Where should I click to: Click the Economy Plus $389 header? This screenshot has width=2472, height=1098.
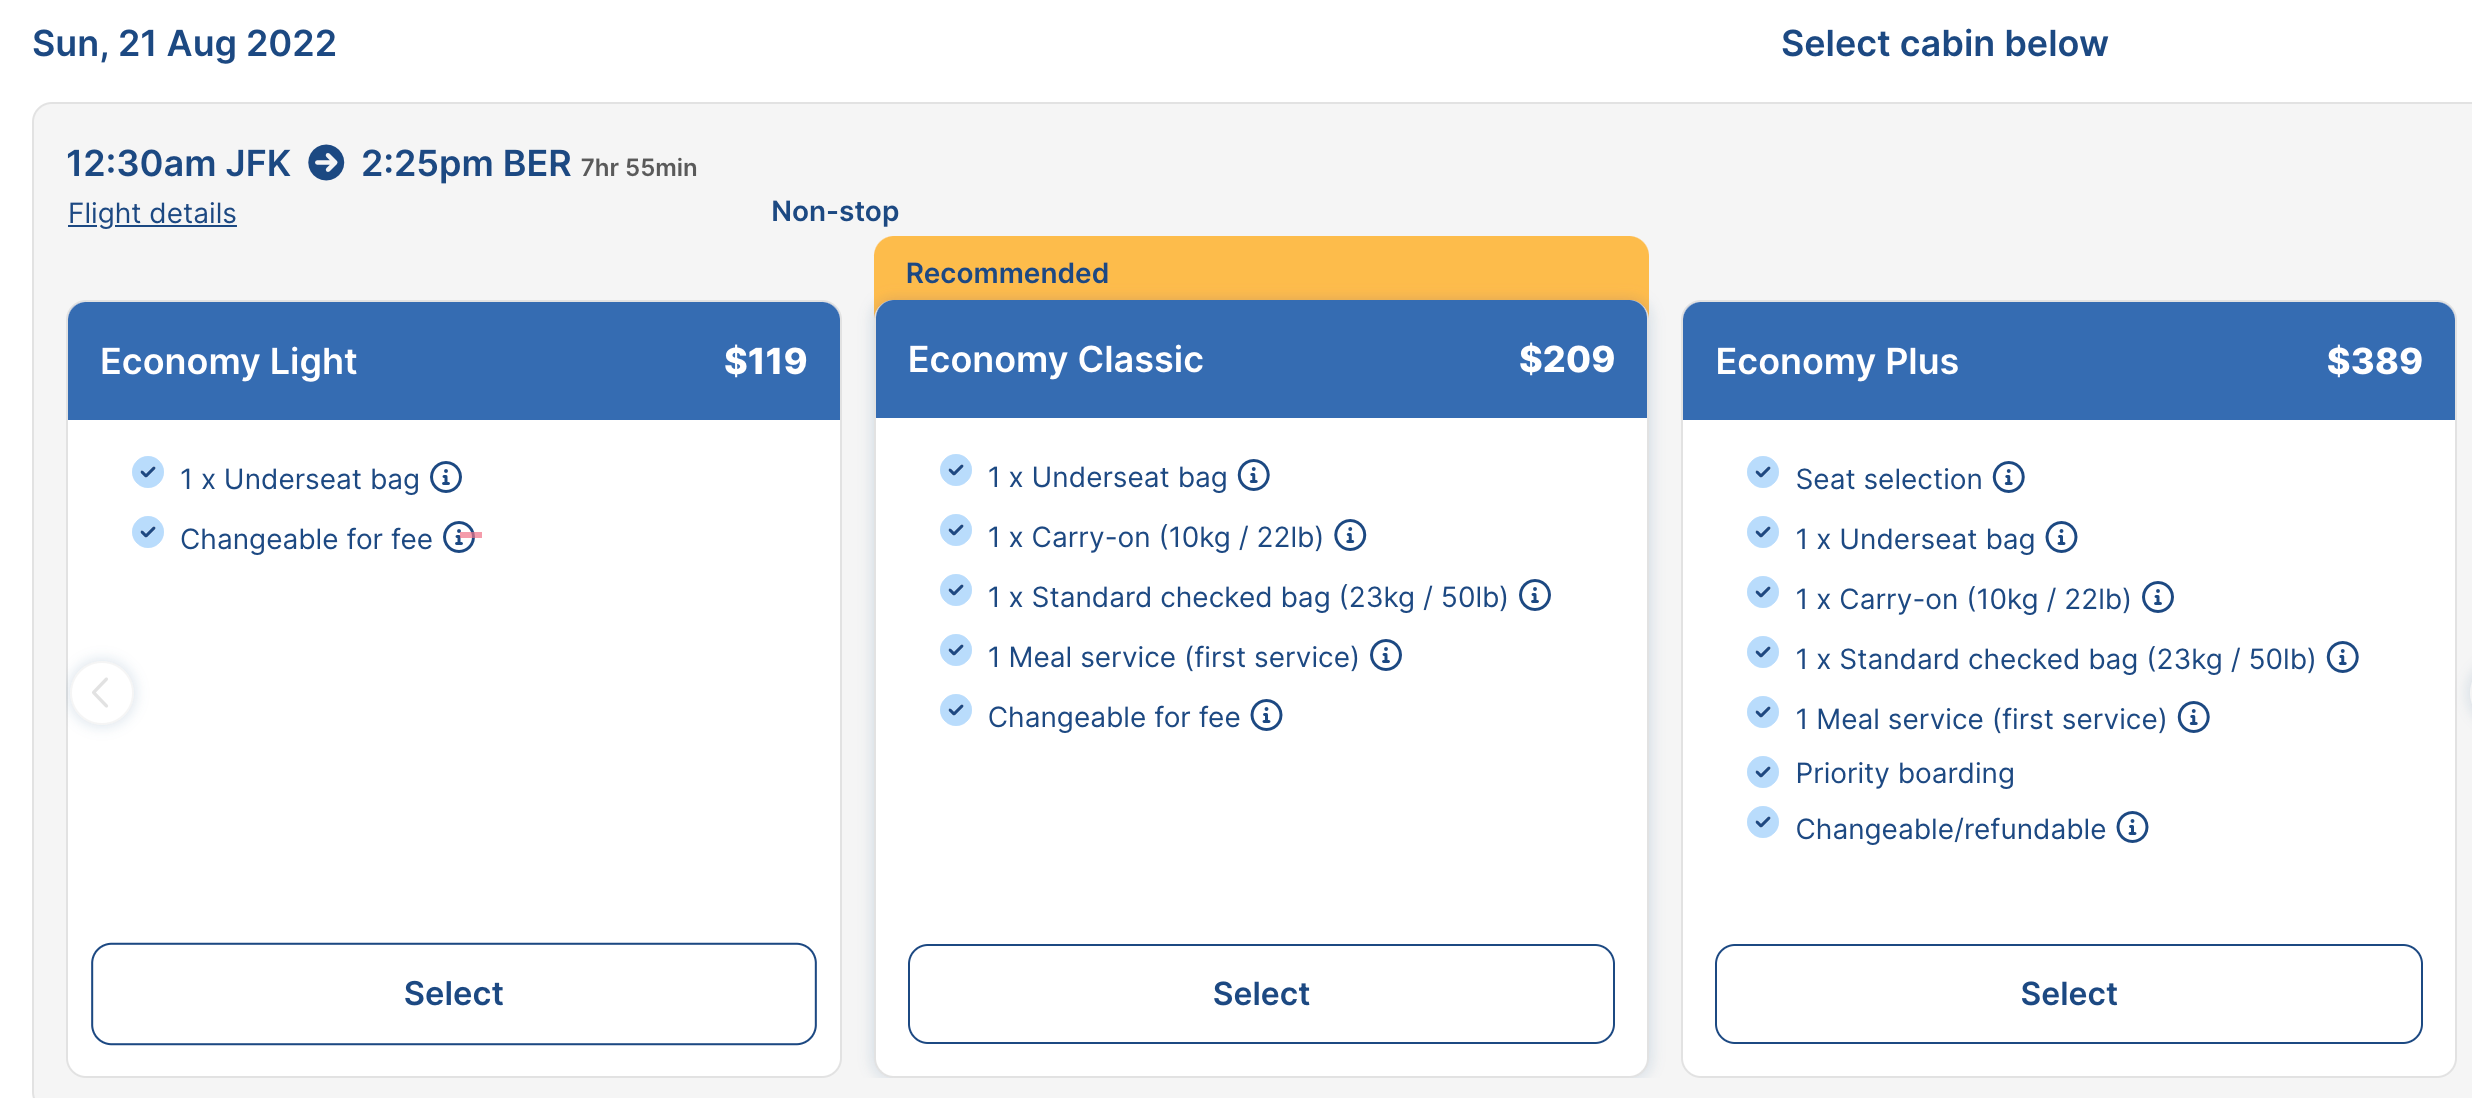(x=2068, y=361)
